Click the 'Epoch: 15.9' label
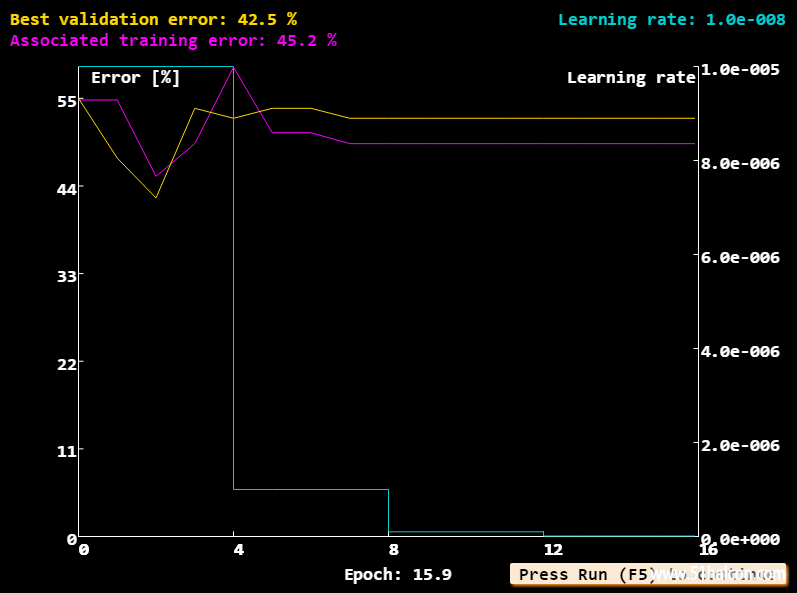797x593 pixels. pyautogui.click(x=398, y=574)
